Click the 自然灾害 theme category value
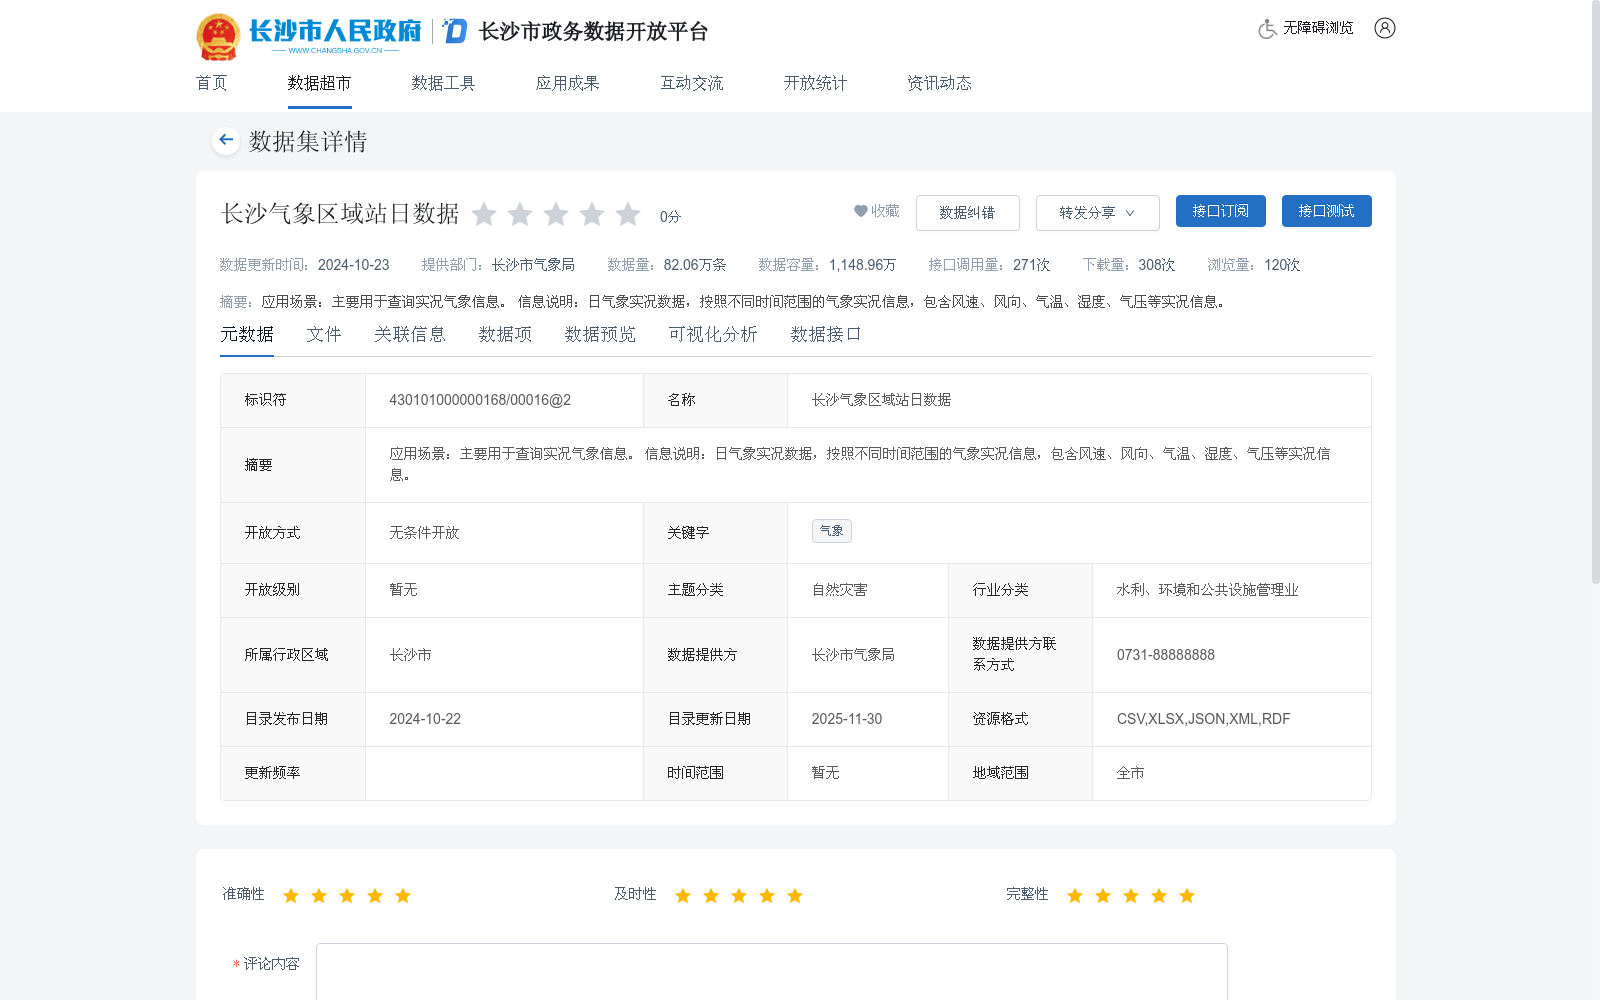Image resolution: width=1600 pixels, height=1000 pixels. [839, 590]
